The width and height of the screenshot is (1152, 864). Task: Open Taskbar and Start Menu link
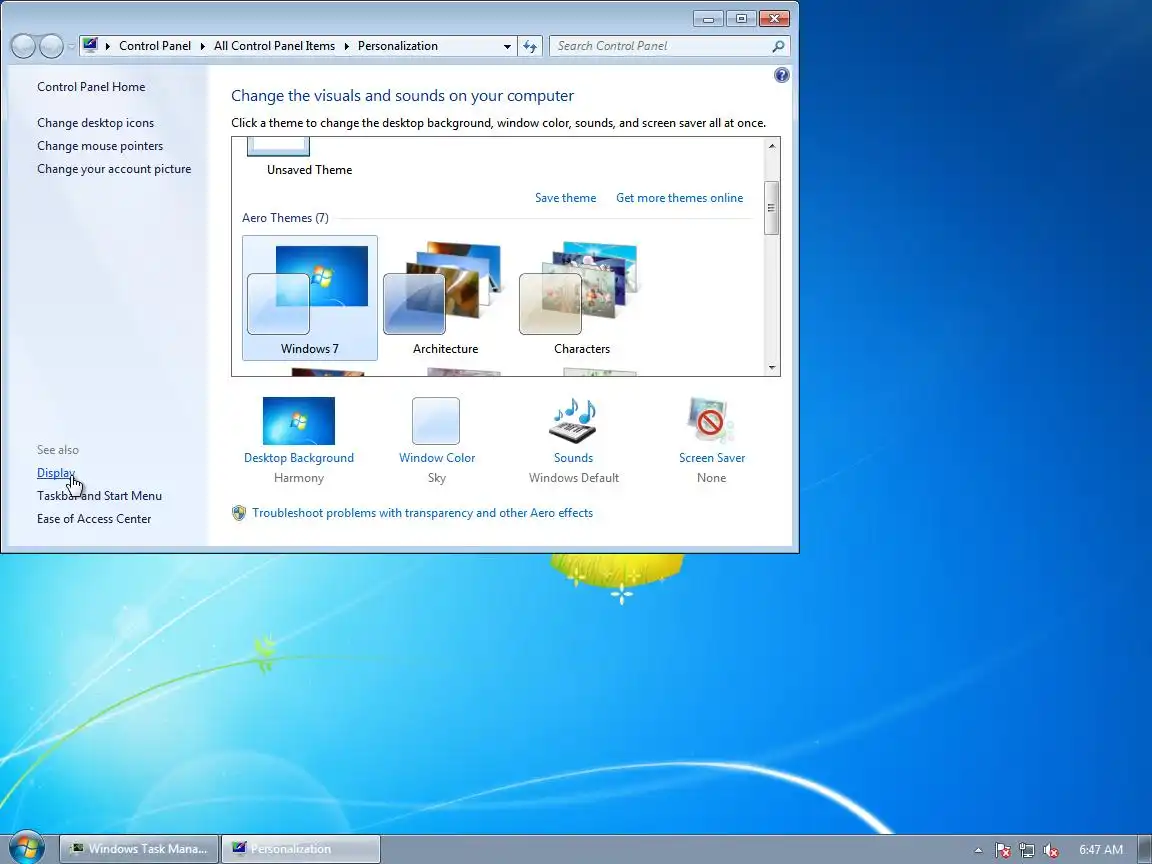coord(99,495)
